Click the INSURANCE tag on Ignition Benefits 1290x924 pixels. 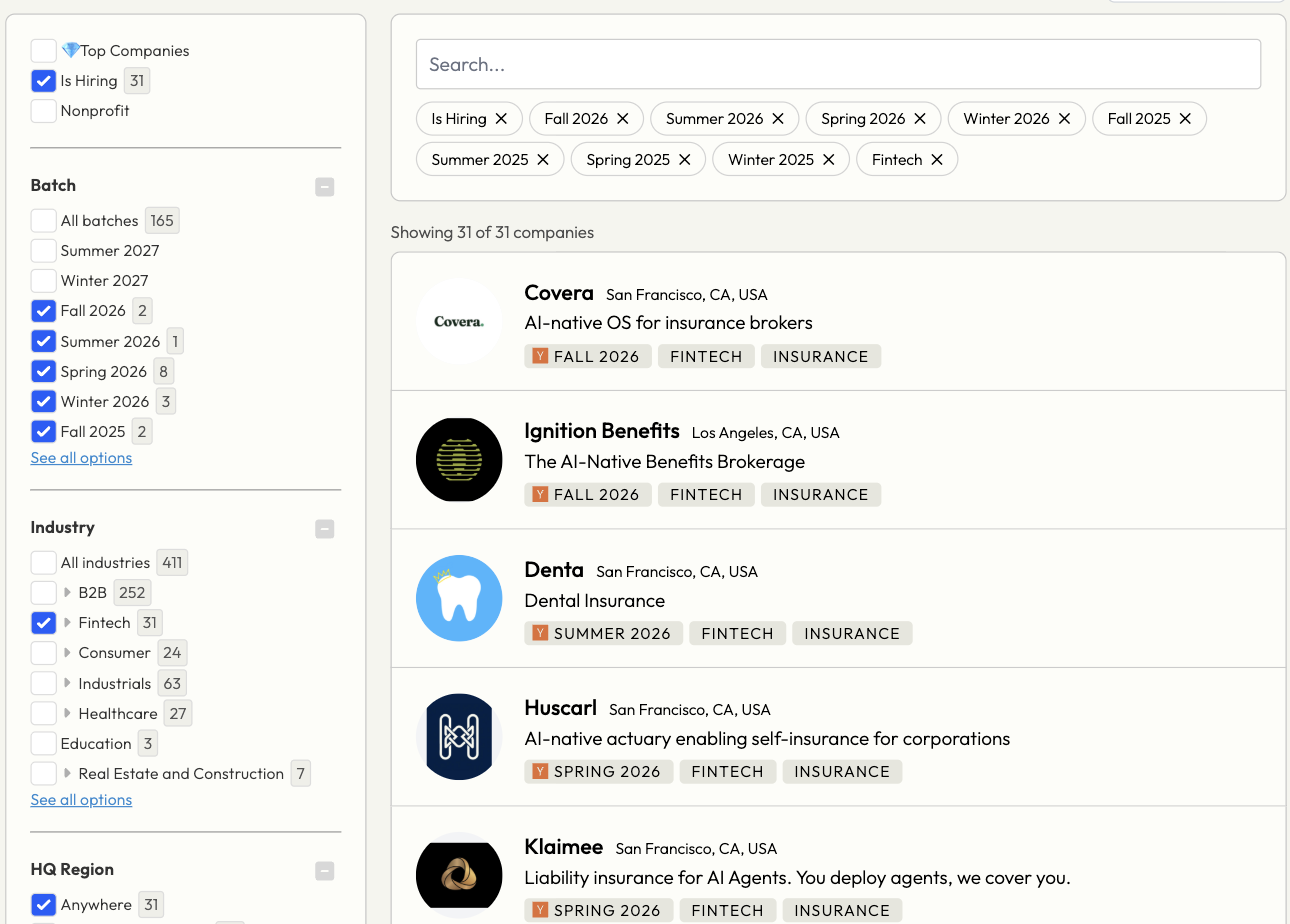pos(821,495)
